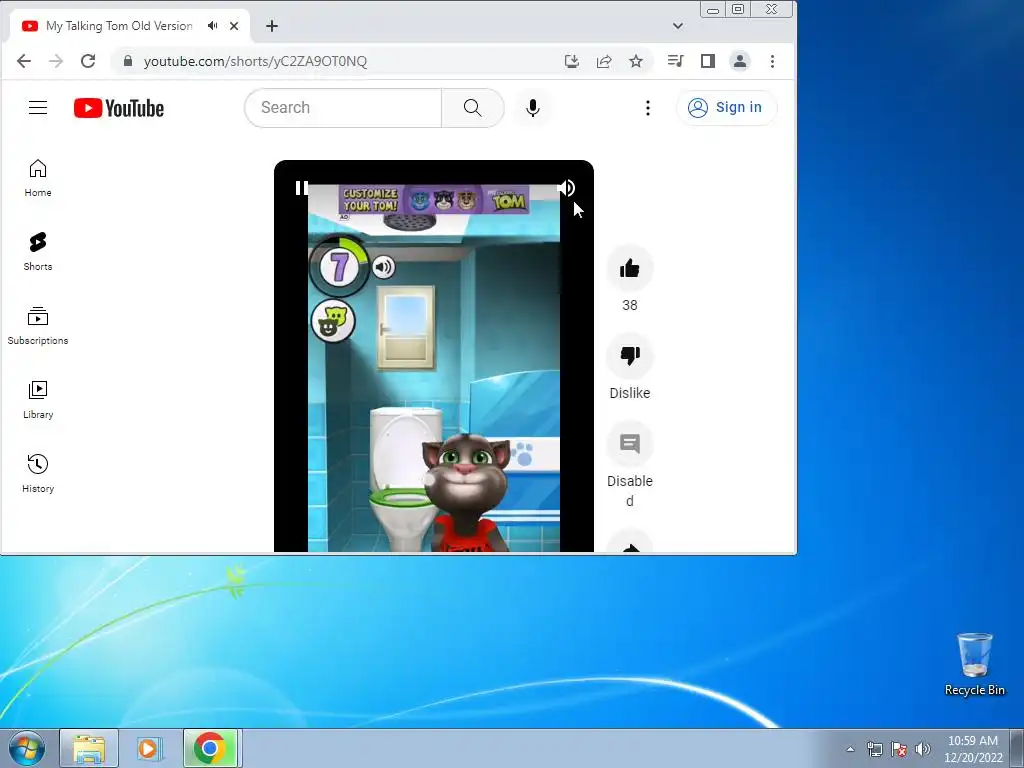The height and width of the screenshot is (768, 1024).
Task: Click the address bar URL
Action: [255, 61]
